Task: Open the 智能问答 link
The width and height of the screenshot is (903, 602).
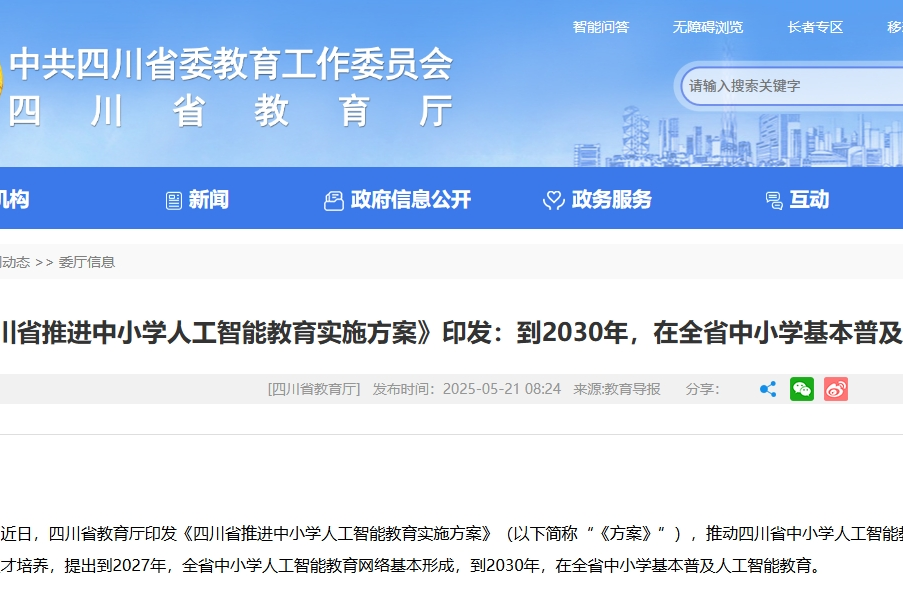Action: tap(601, 27)
